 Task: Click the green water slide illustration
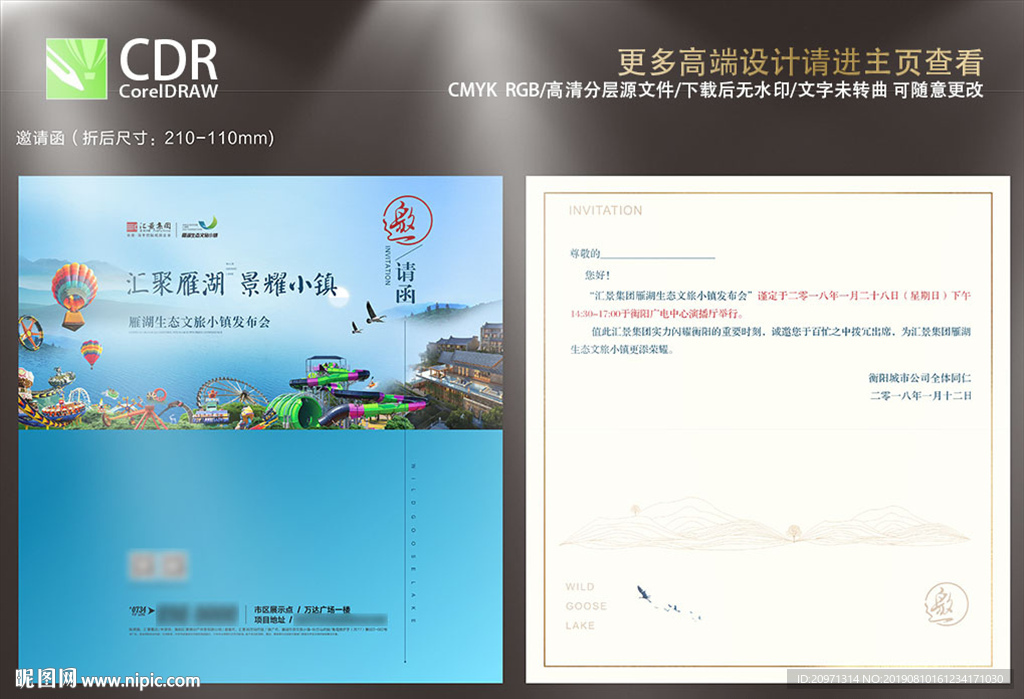coord(346,395)
